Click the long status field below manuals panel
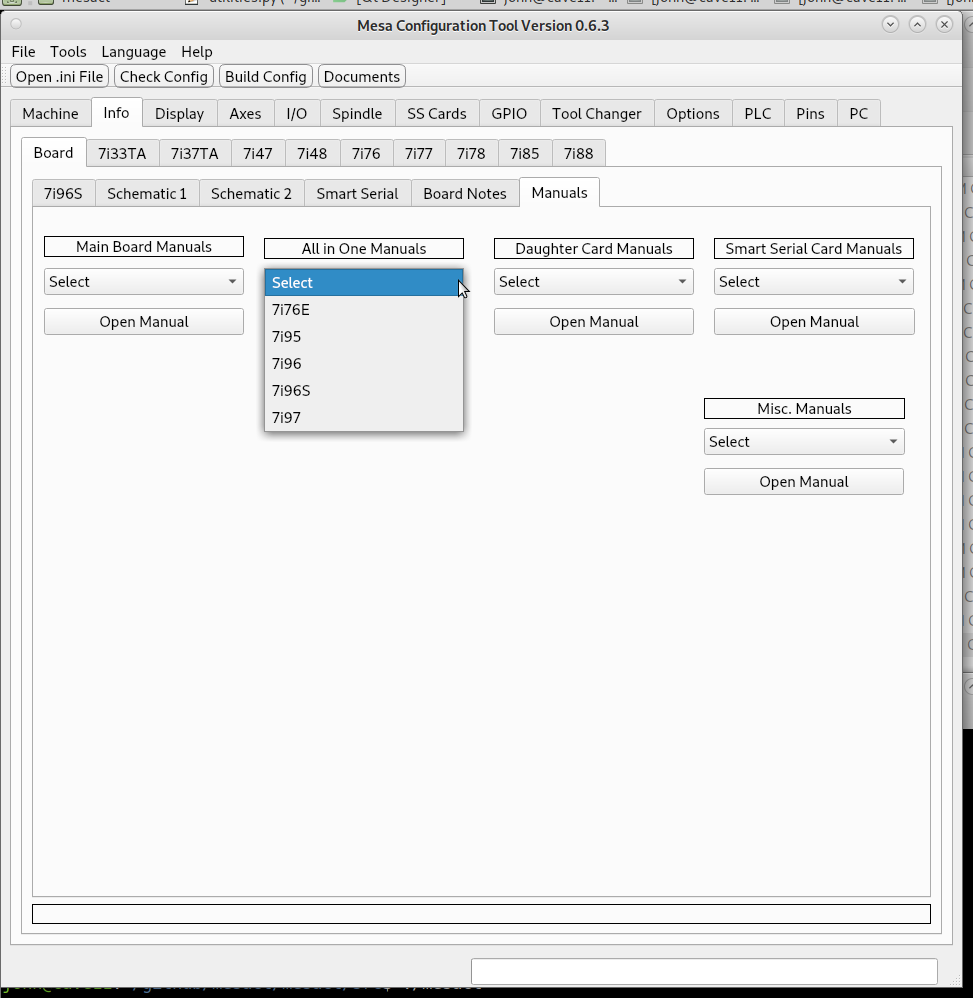This screenshot has height=998, width=973. (x=481, y=914)
